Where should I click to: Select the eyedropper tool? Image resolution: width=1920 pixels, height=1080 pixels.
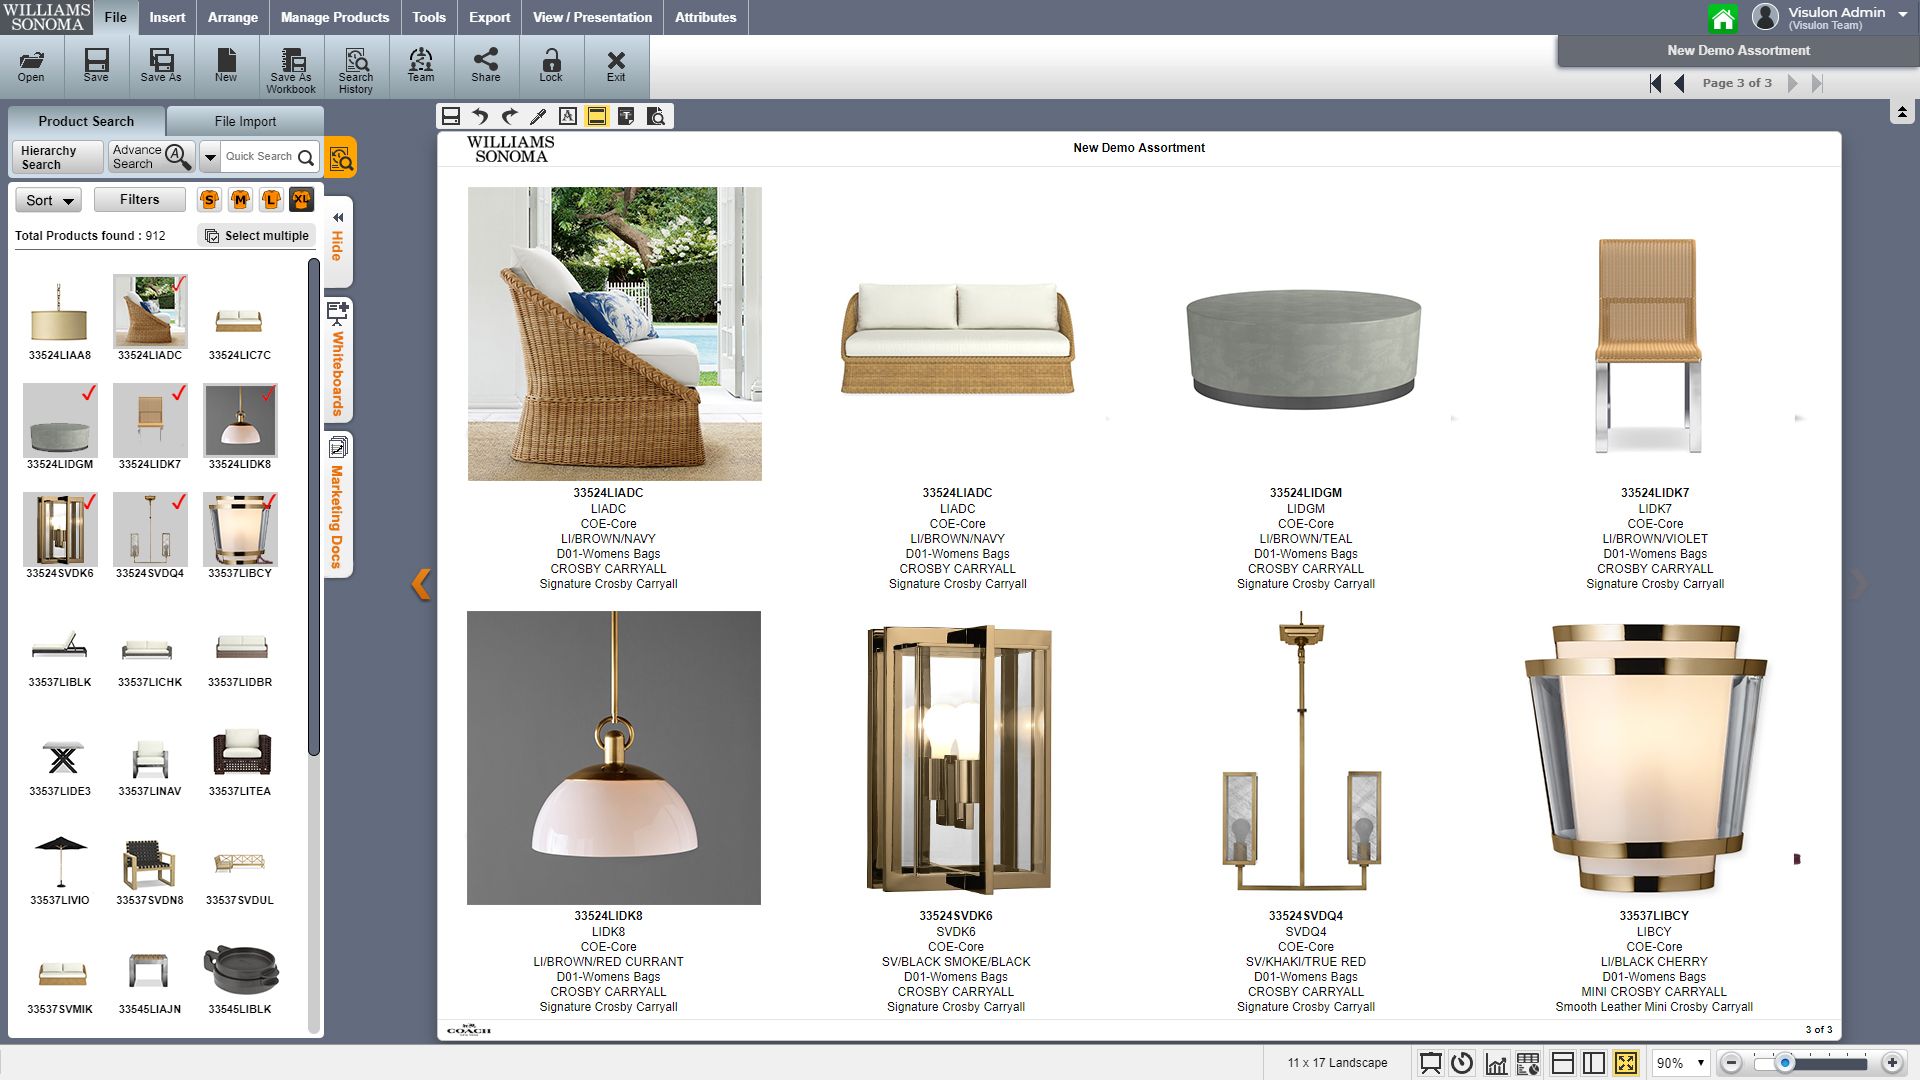coord(538,116)
